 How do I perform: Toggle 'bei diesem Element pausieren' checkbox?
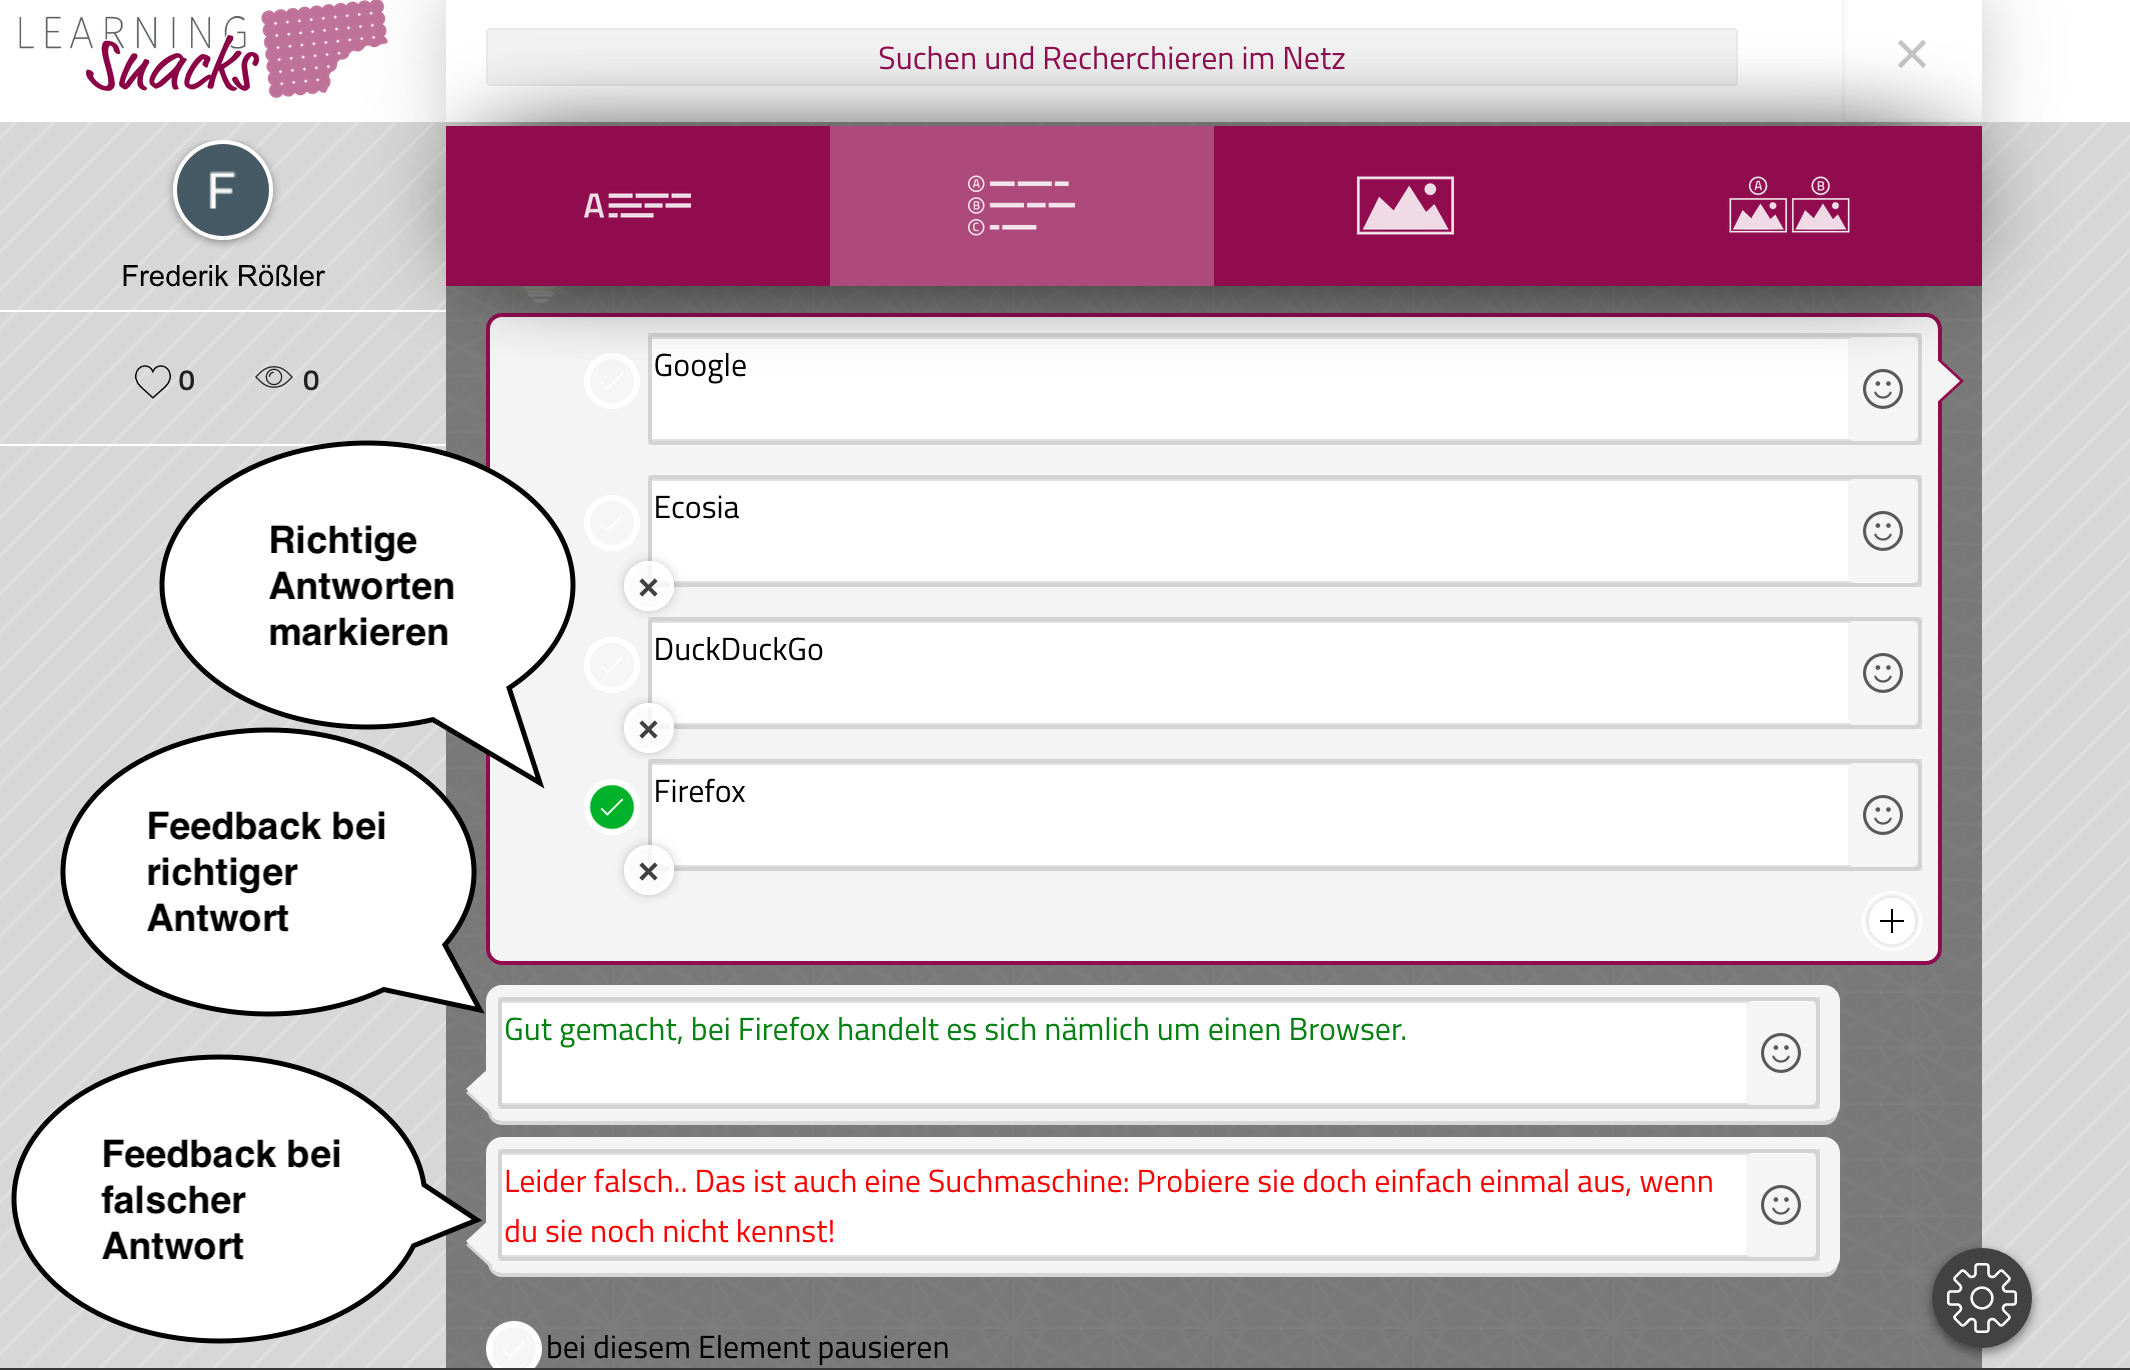coord(513,1346)
